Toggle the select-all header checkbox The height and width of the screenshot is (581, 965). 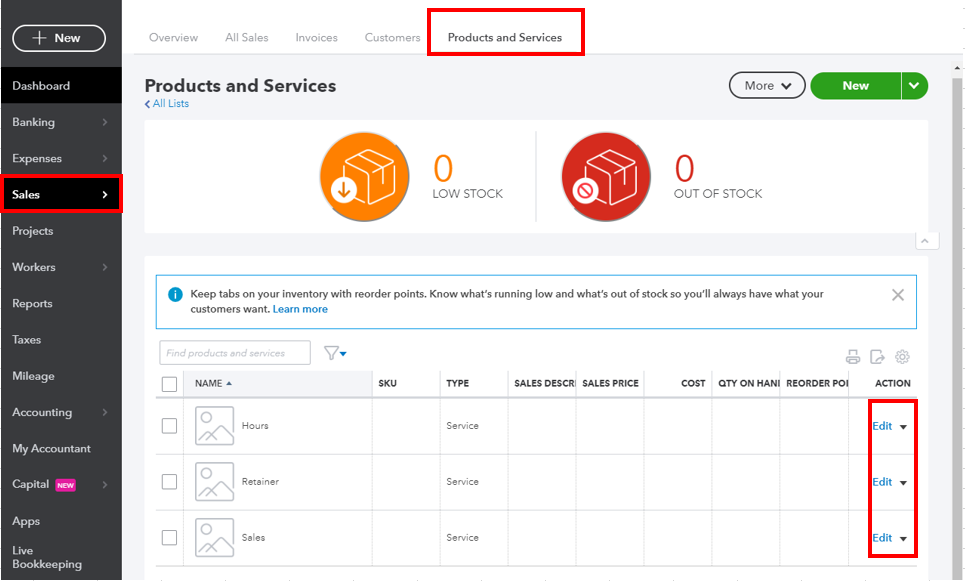coord(169,384)
